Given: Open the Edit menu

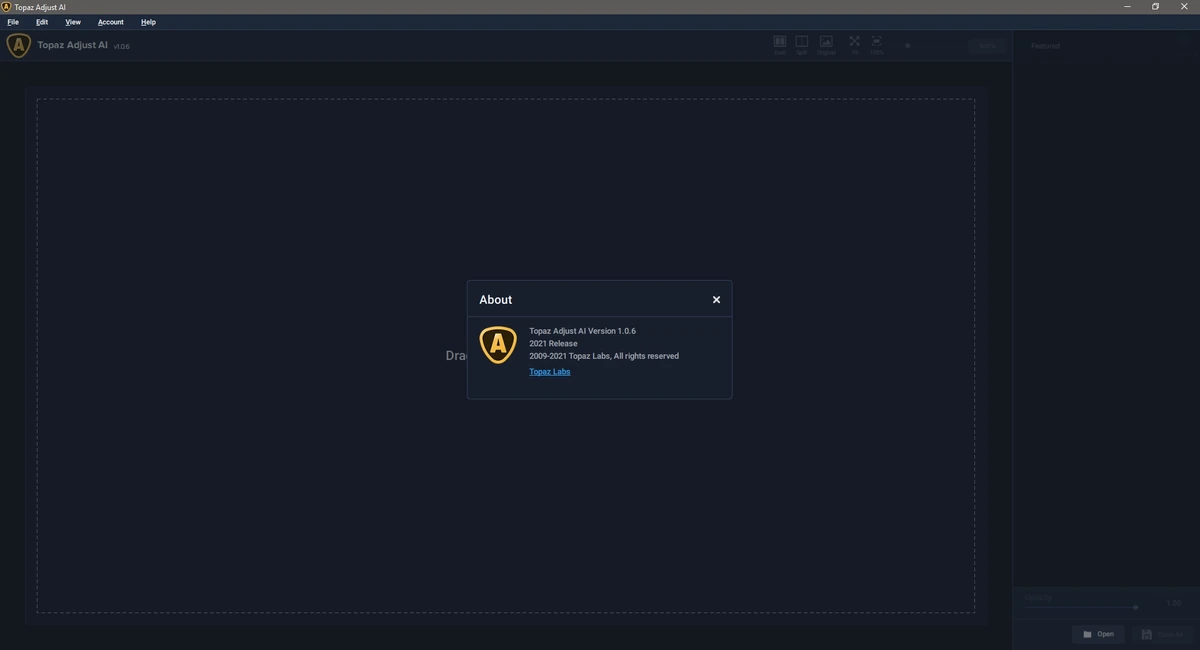Looking at the screenshot, I should 42,22.
